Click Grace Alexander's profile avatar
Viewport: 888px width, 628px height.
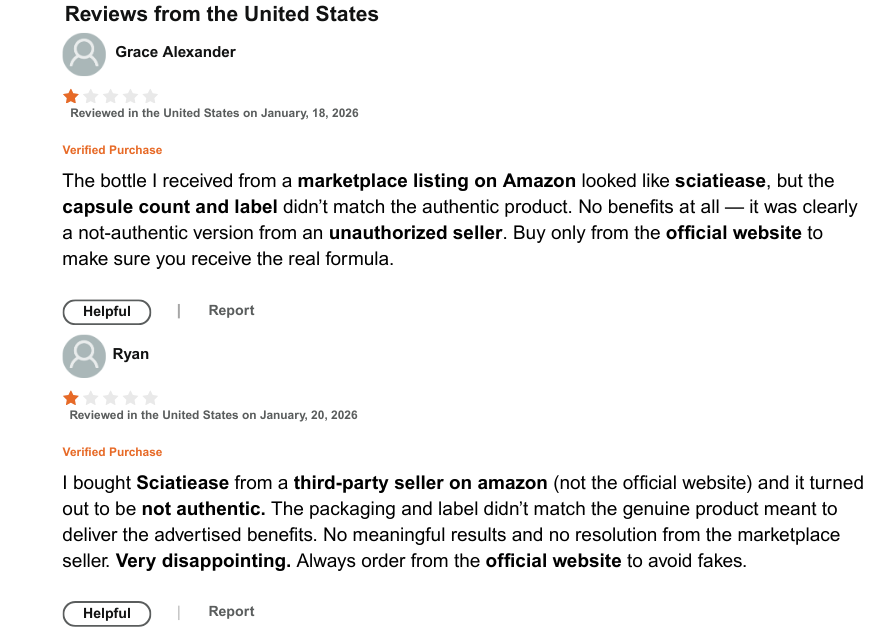(84, 54)
